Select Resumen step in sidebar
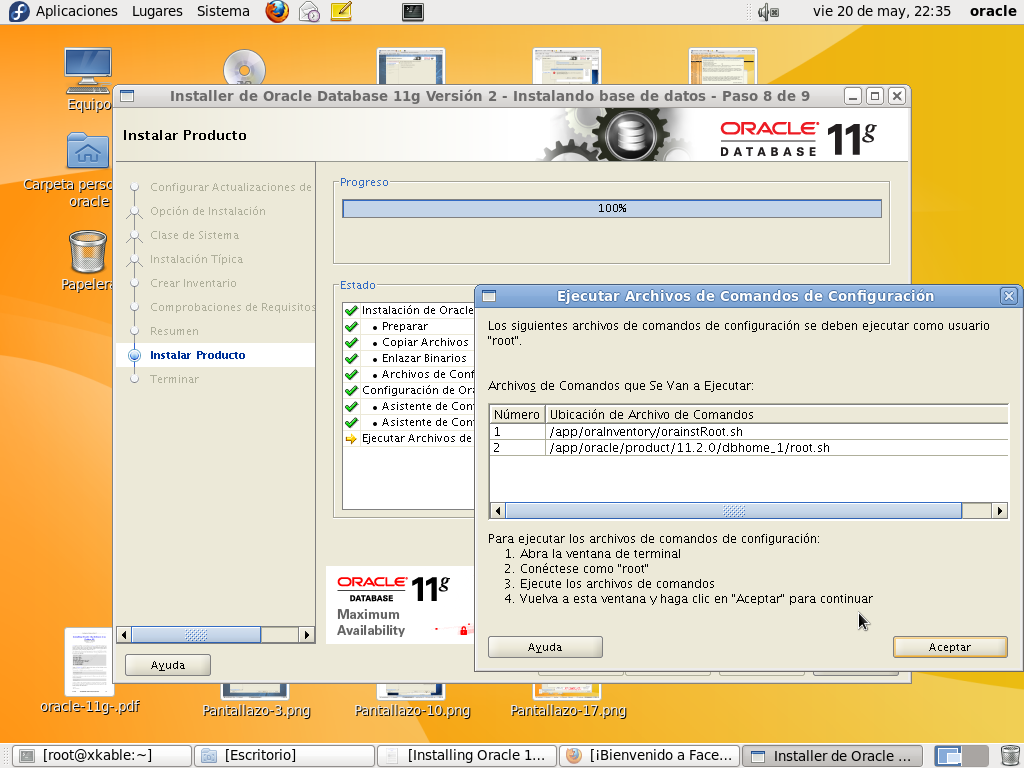The width and height of the screenshot is (1024, 768). (x=174, y=331)
